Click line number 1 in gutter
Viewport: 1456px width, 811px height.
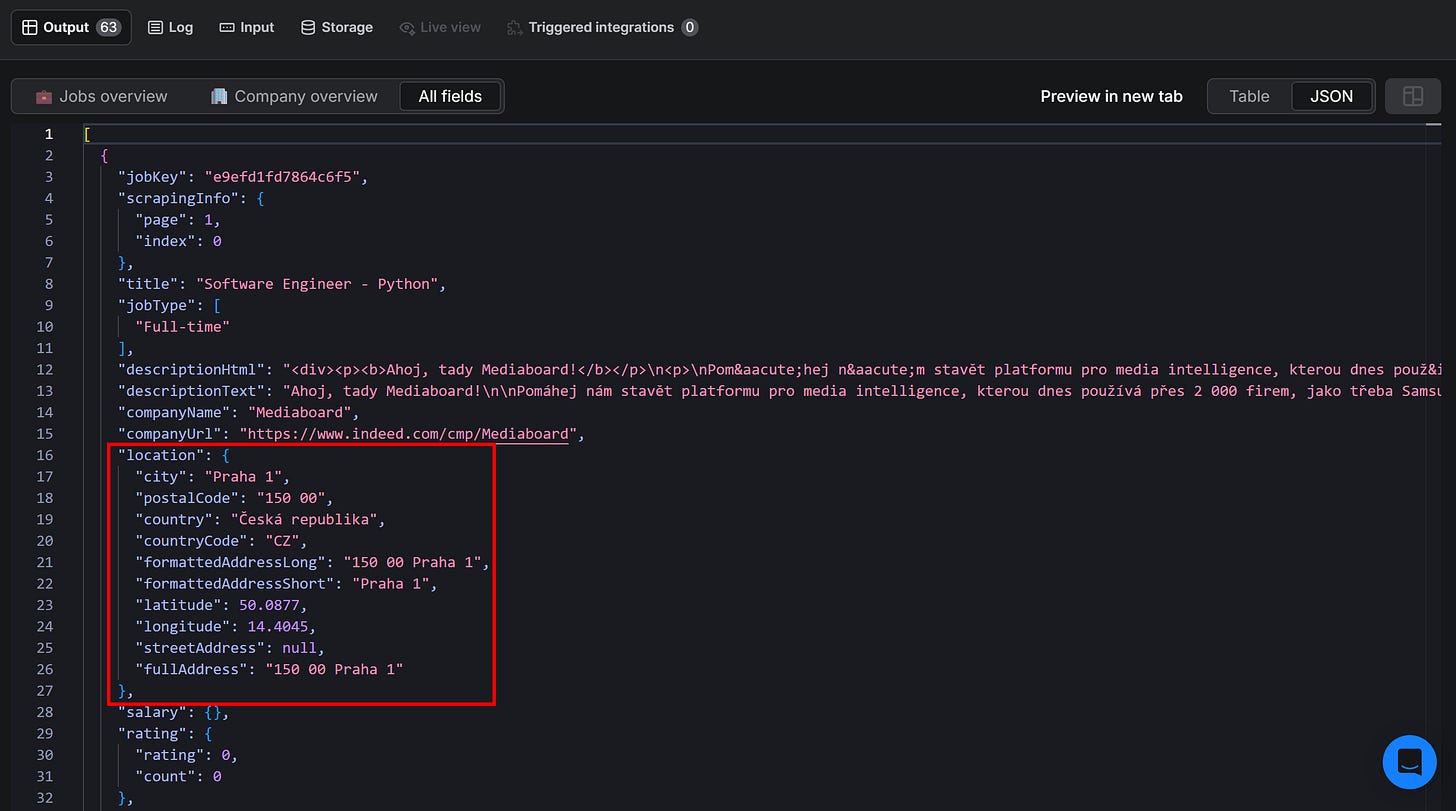[x=49, y=134]
